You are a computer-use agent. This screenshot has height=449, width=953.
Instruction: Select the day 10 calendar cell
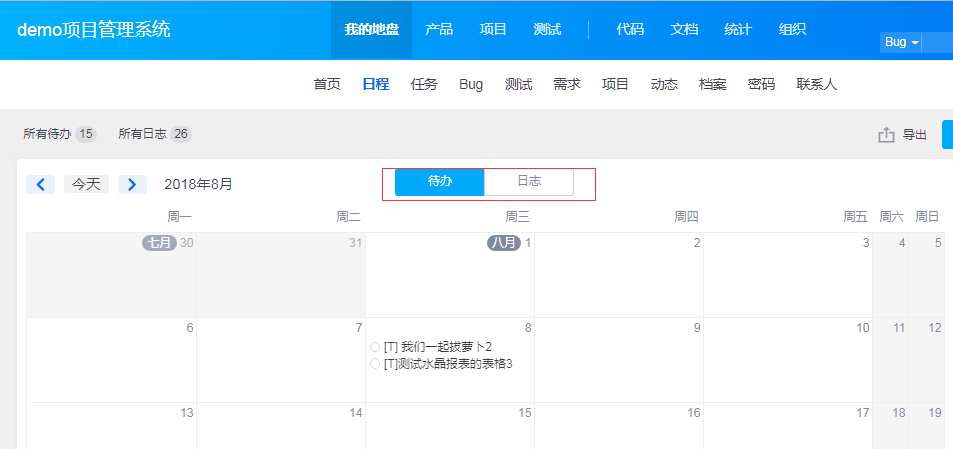[x=788, y=360]
